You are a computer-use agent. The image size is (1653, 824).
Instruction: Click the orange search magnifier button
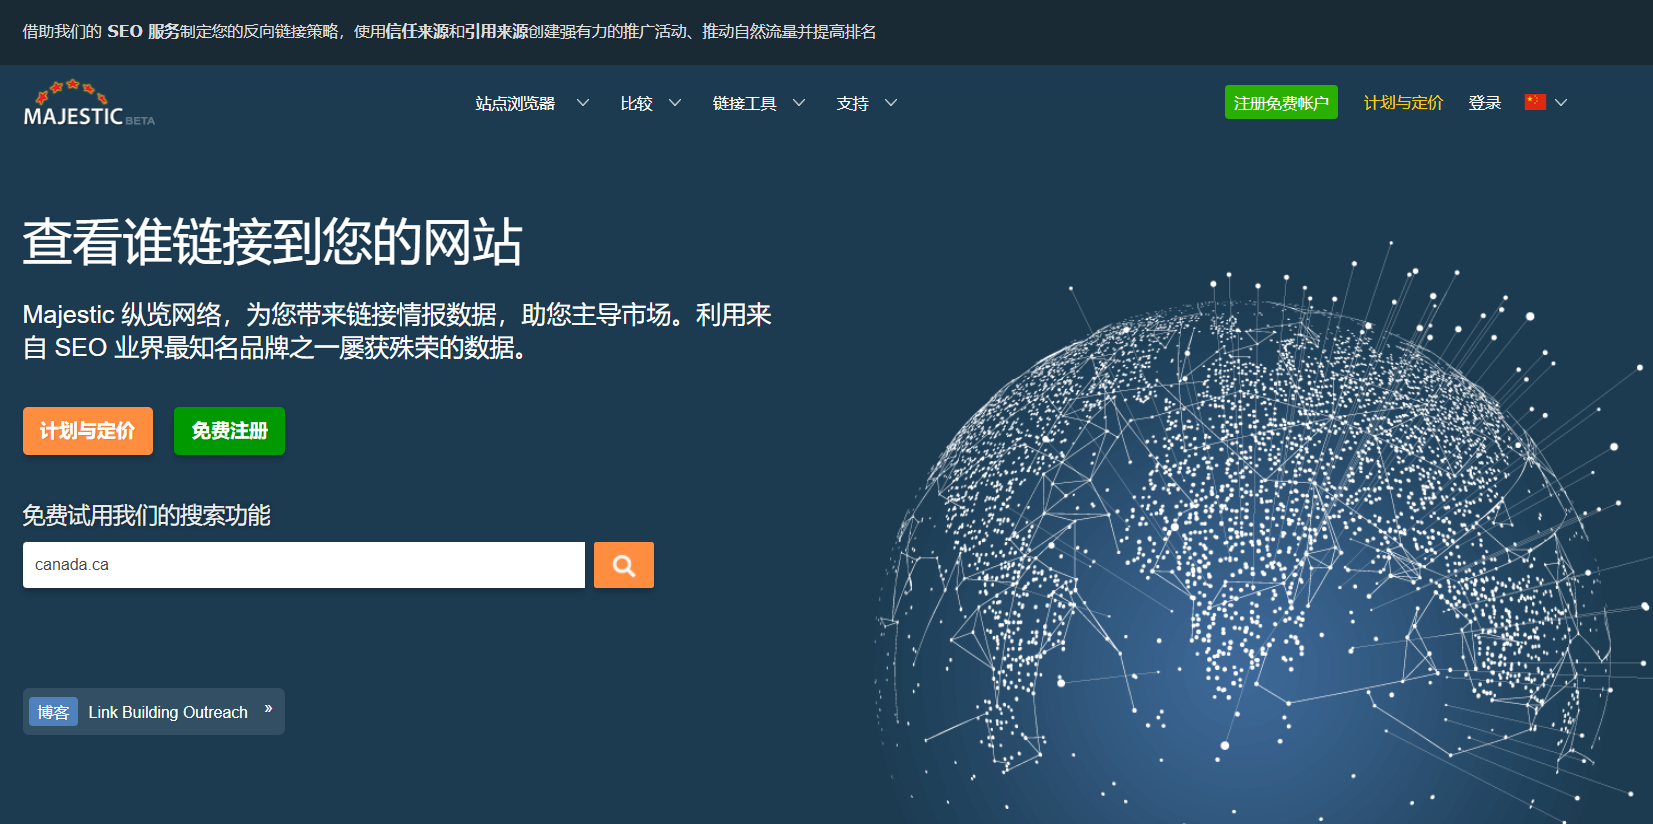pos(624,565)
